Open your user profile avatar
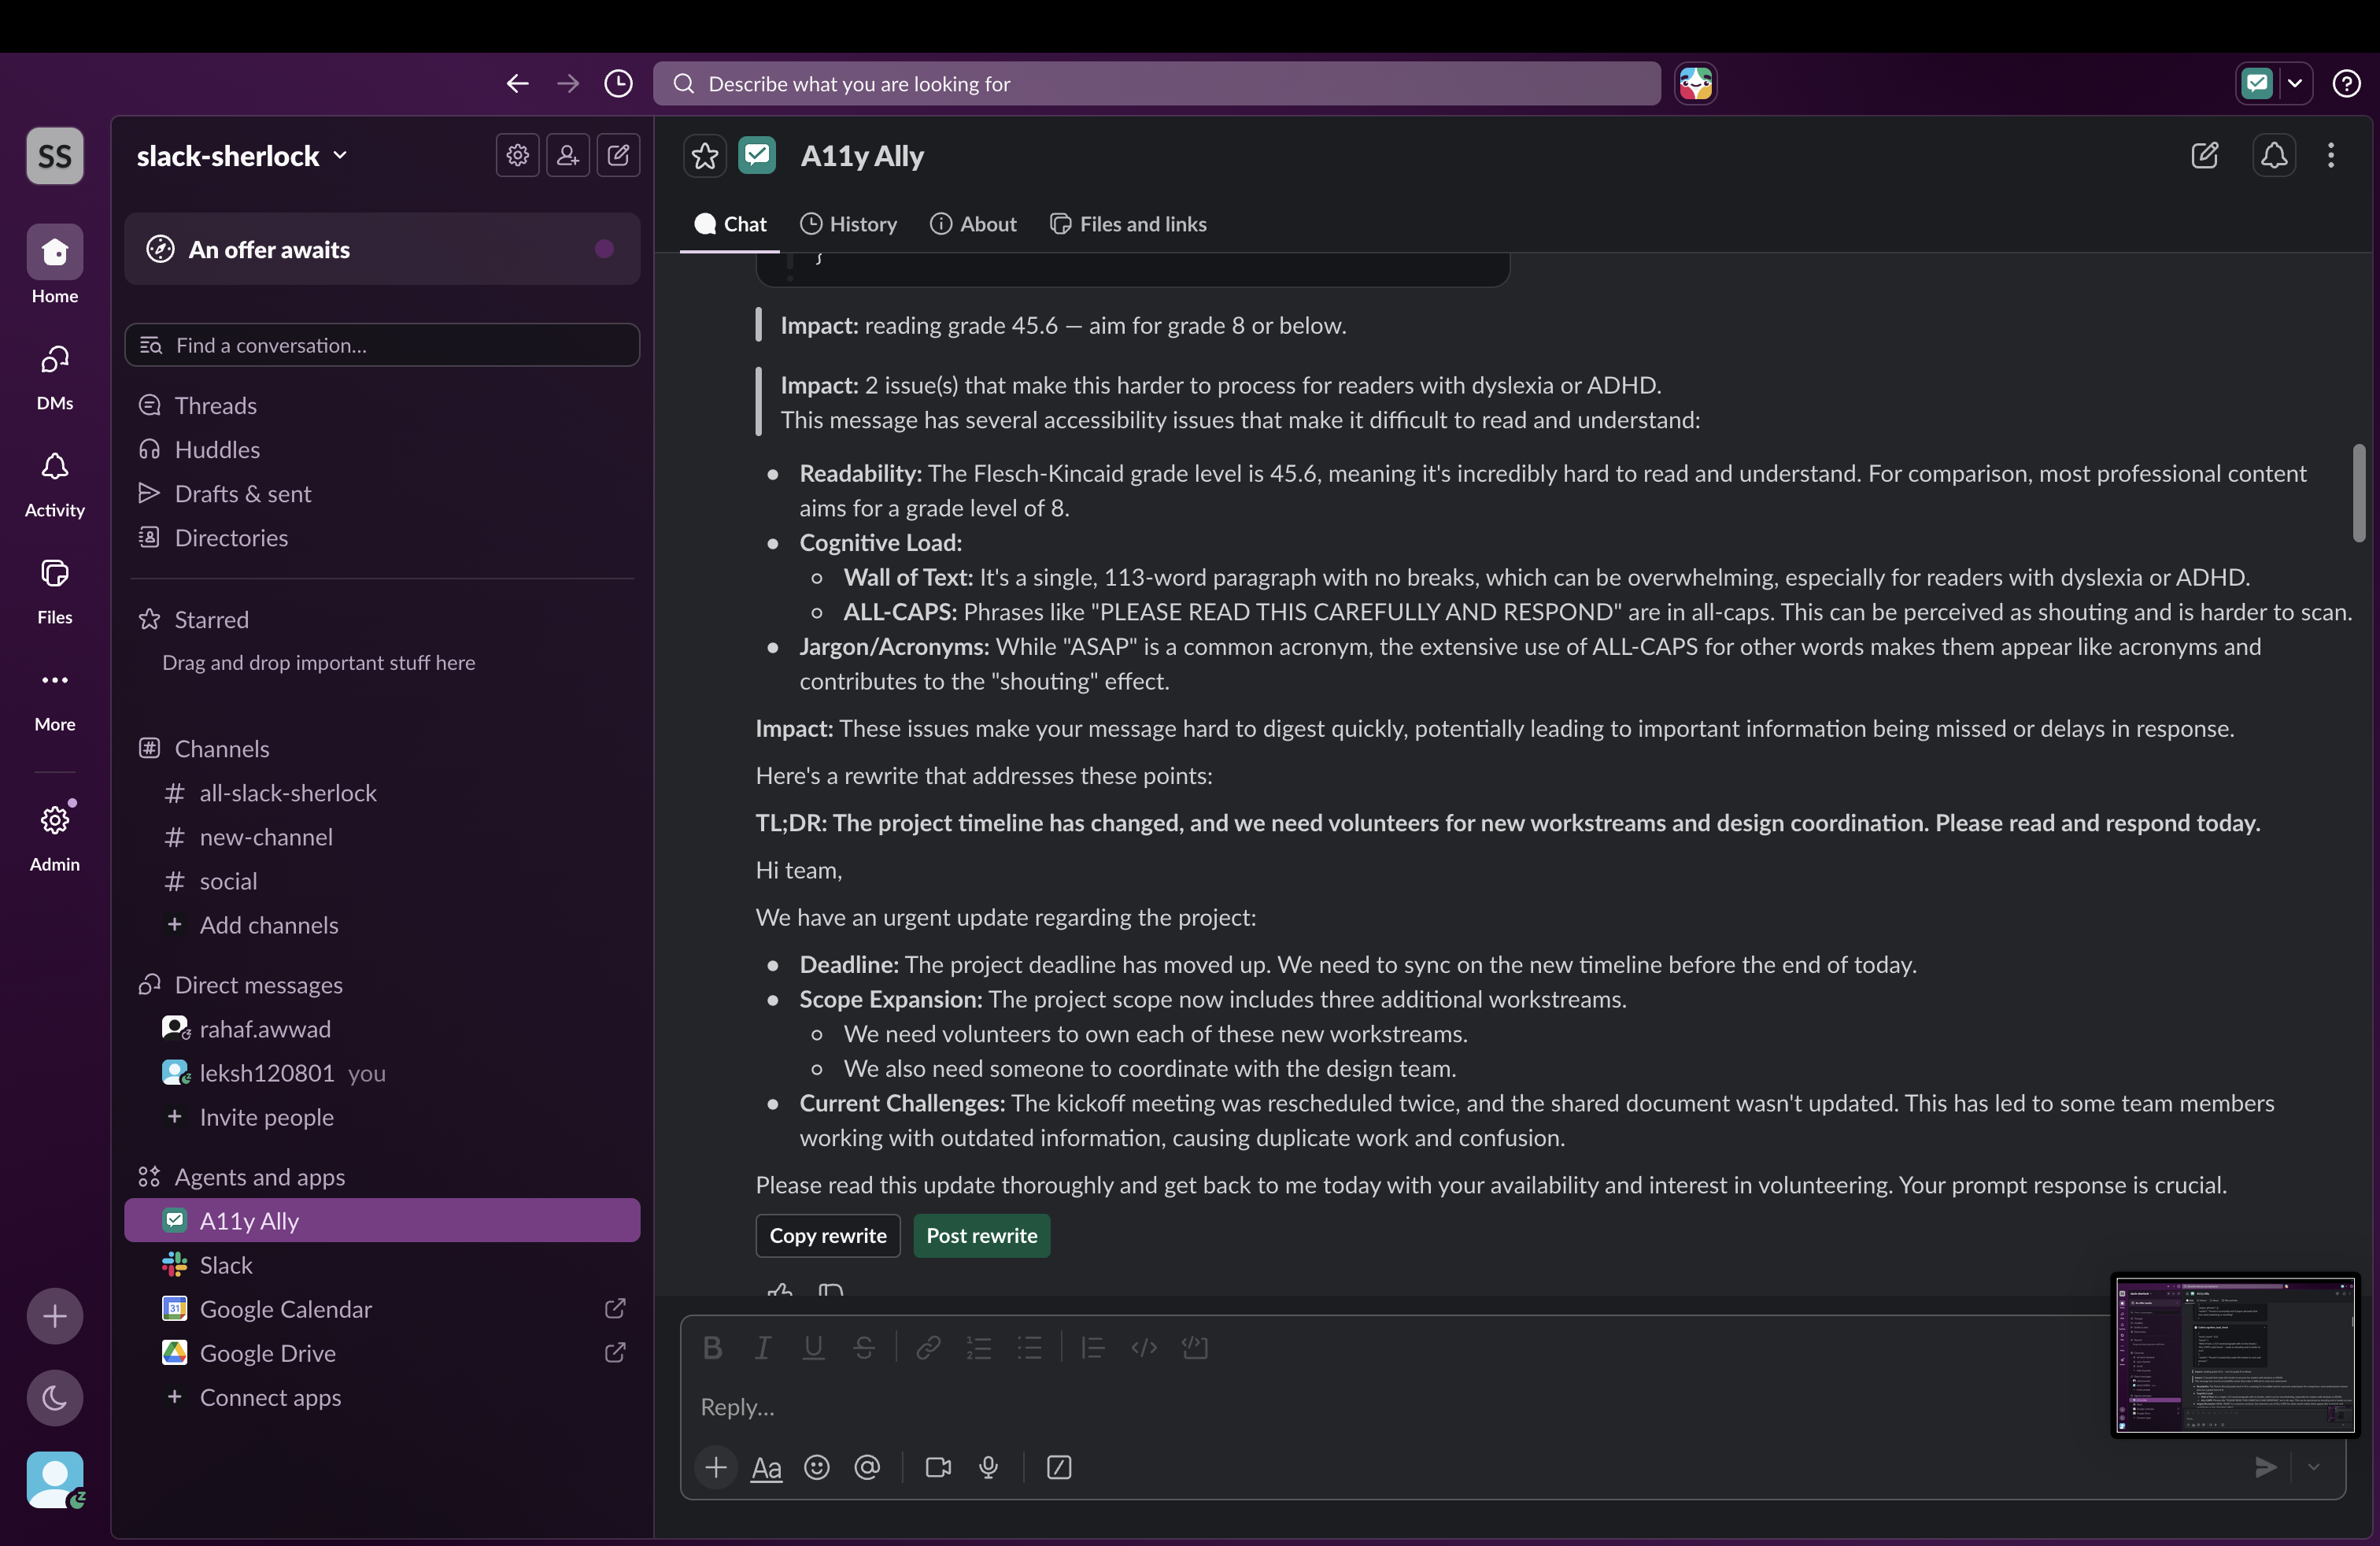Viewport: 2380px width, 1546px height. [55, 1479]
